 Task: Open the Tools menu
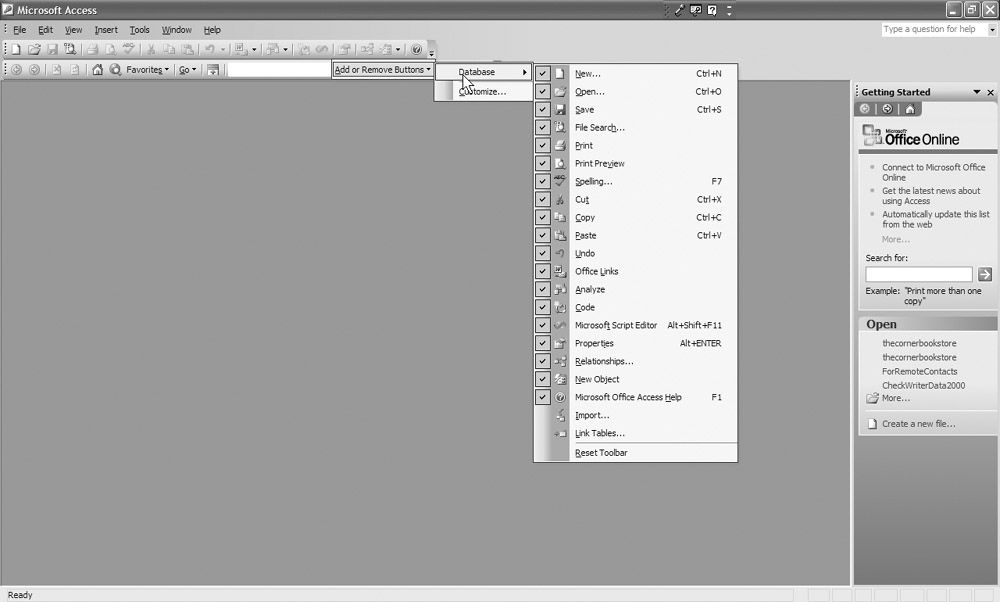coord(139,30)
